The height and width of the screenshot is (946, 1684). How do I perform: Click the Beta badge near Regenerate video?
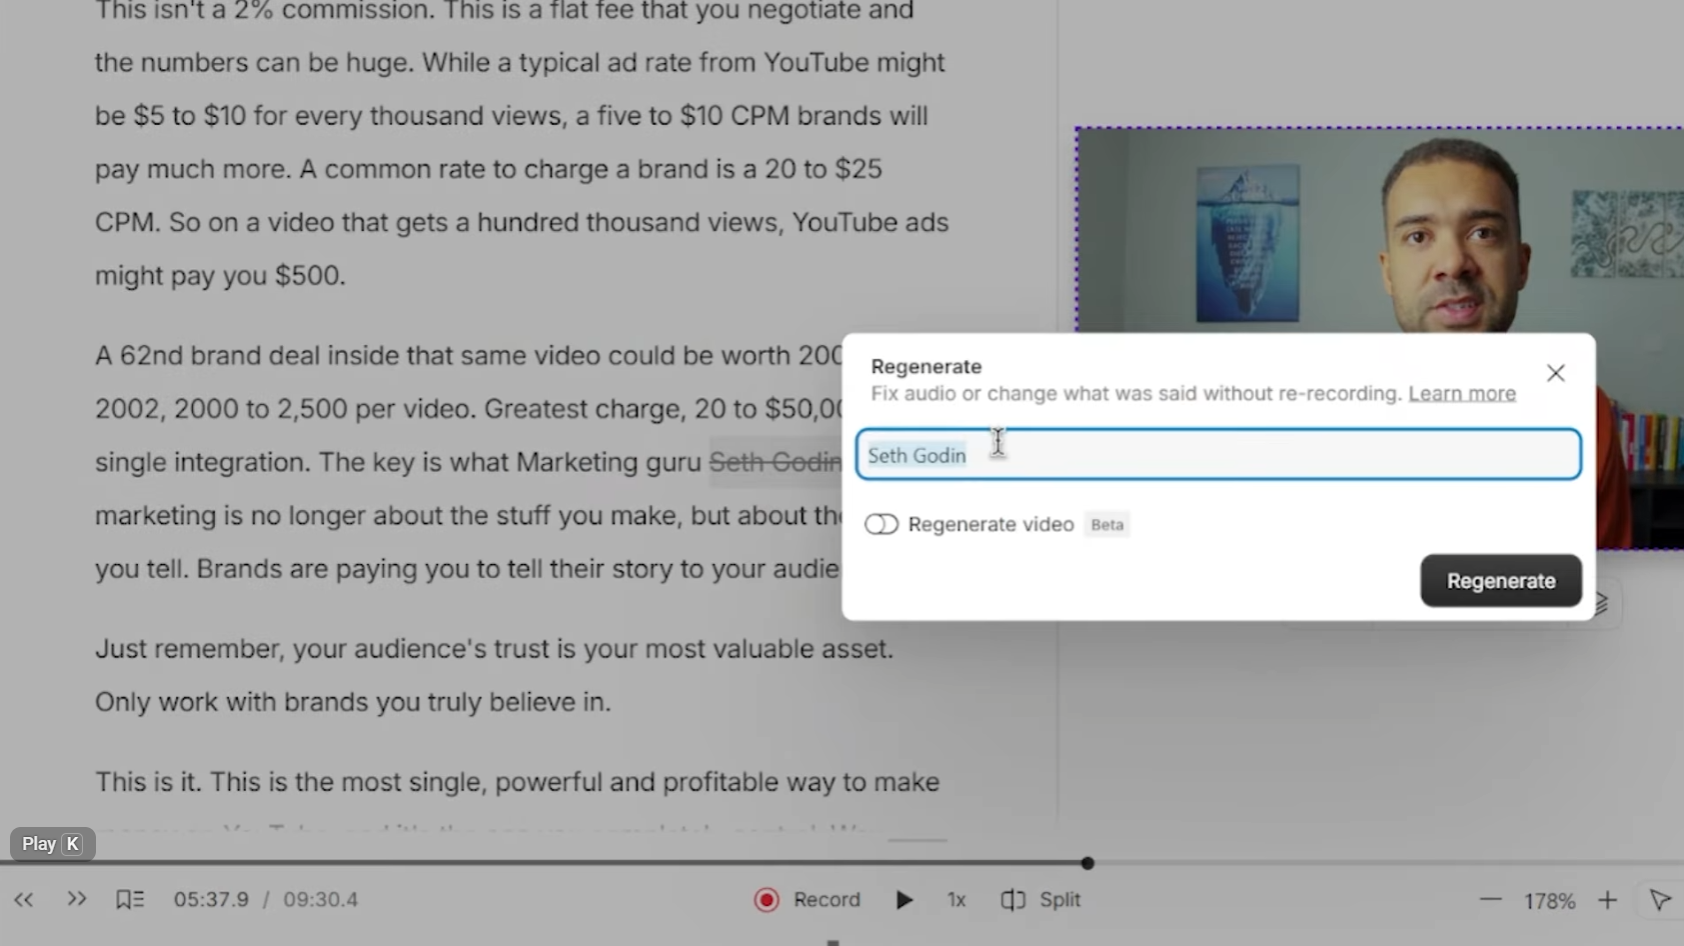click(x=1106, y=524)
